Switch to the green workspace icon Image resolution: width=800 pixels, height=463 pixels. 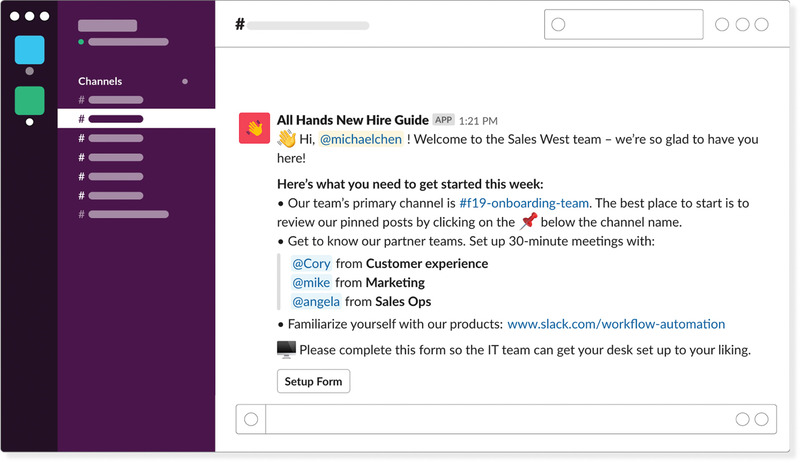(29, 100)
